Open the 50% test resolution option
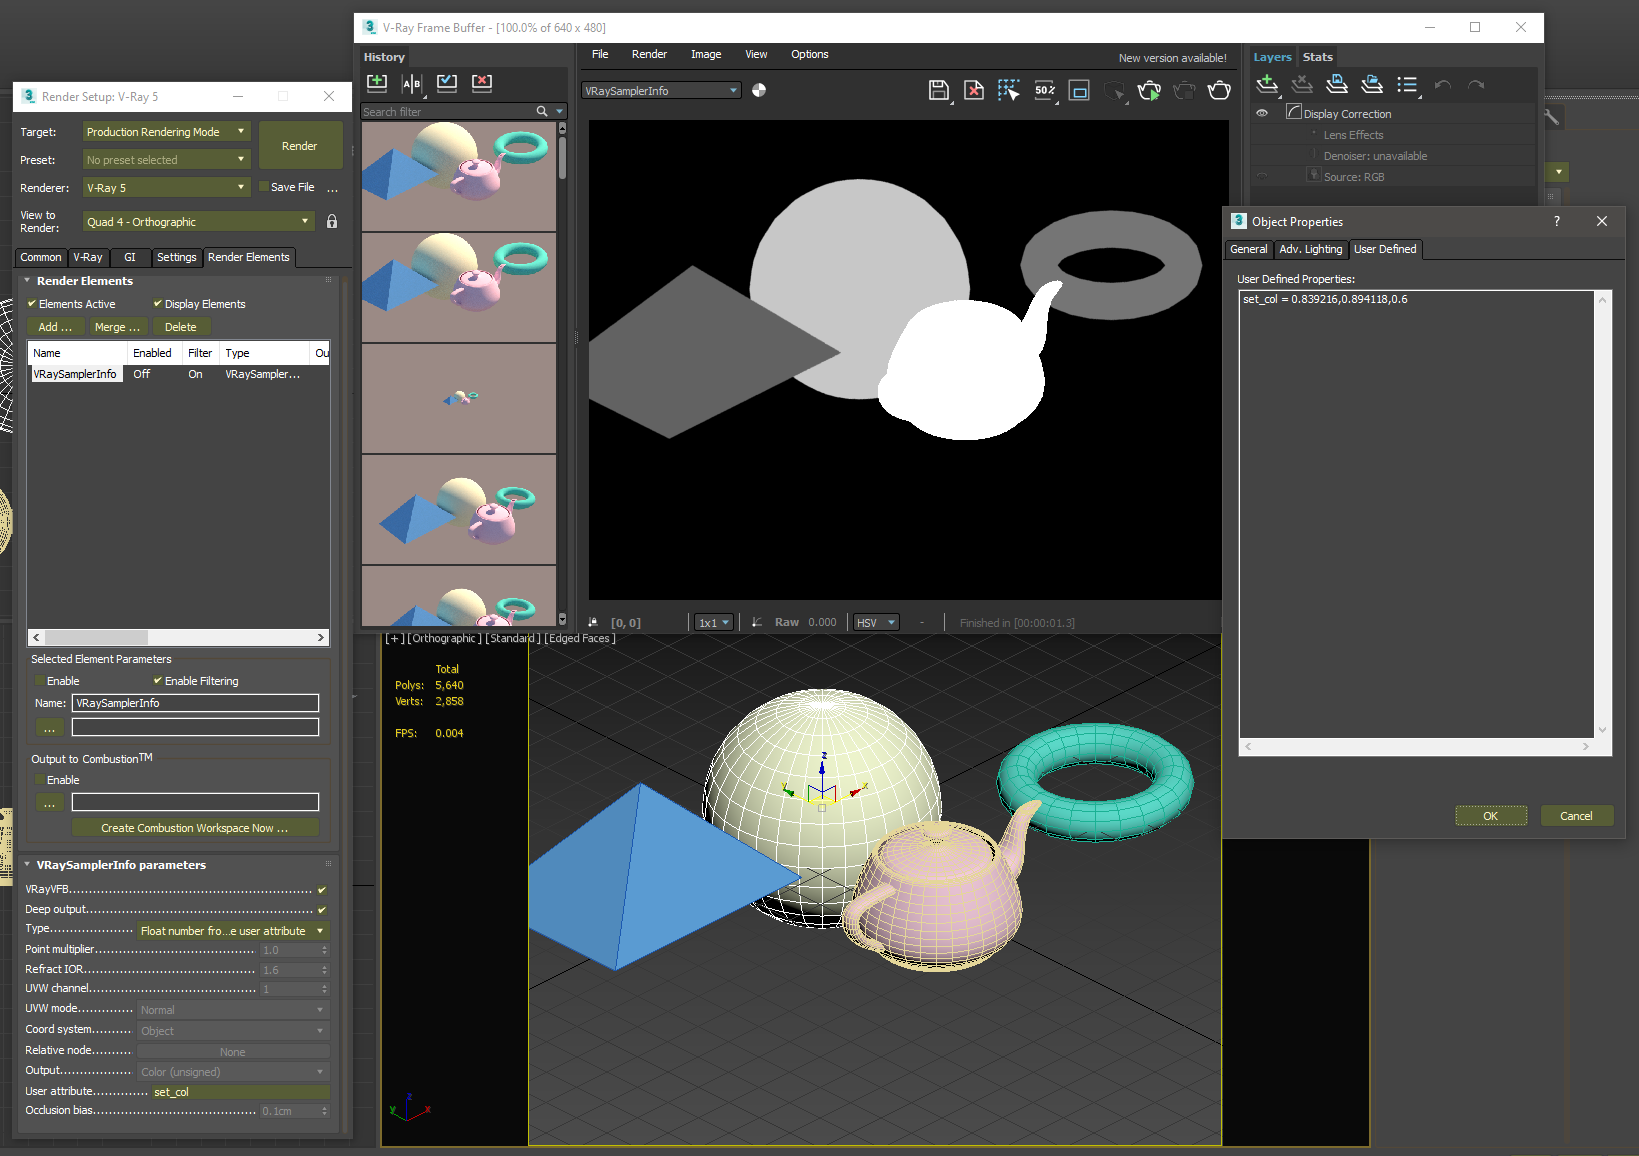The height and width of the screenshot is (1156, 1639). (x=1045, y=91)
